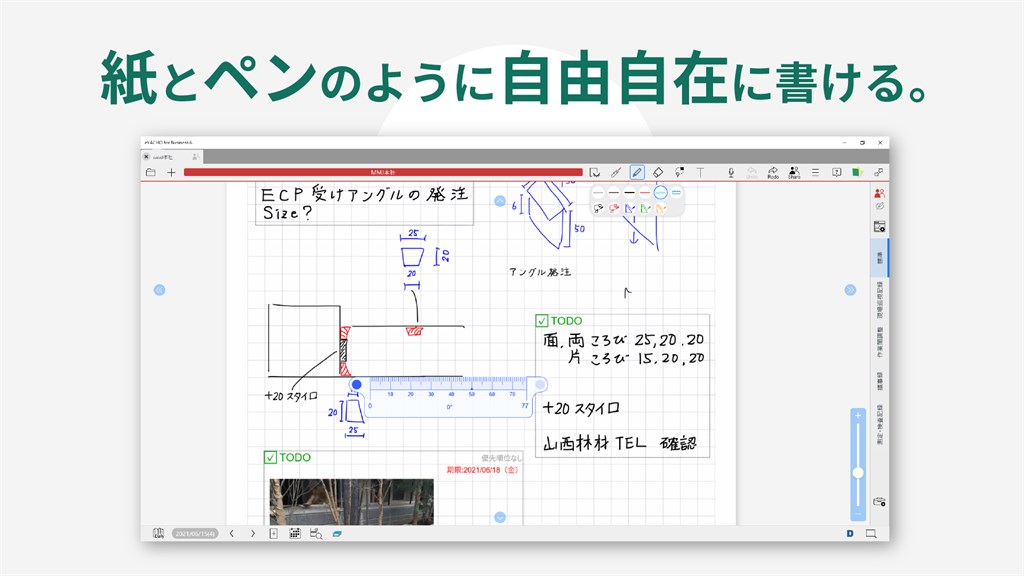1024x576 pixels.
Task: Click the red MMJ title bar
Action: 383,172
